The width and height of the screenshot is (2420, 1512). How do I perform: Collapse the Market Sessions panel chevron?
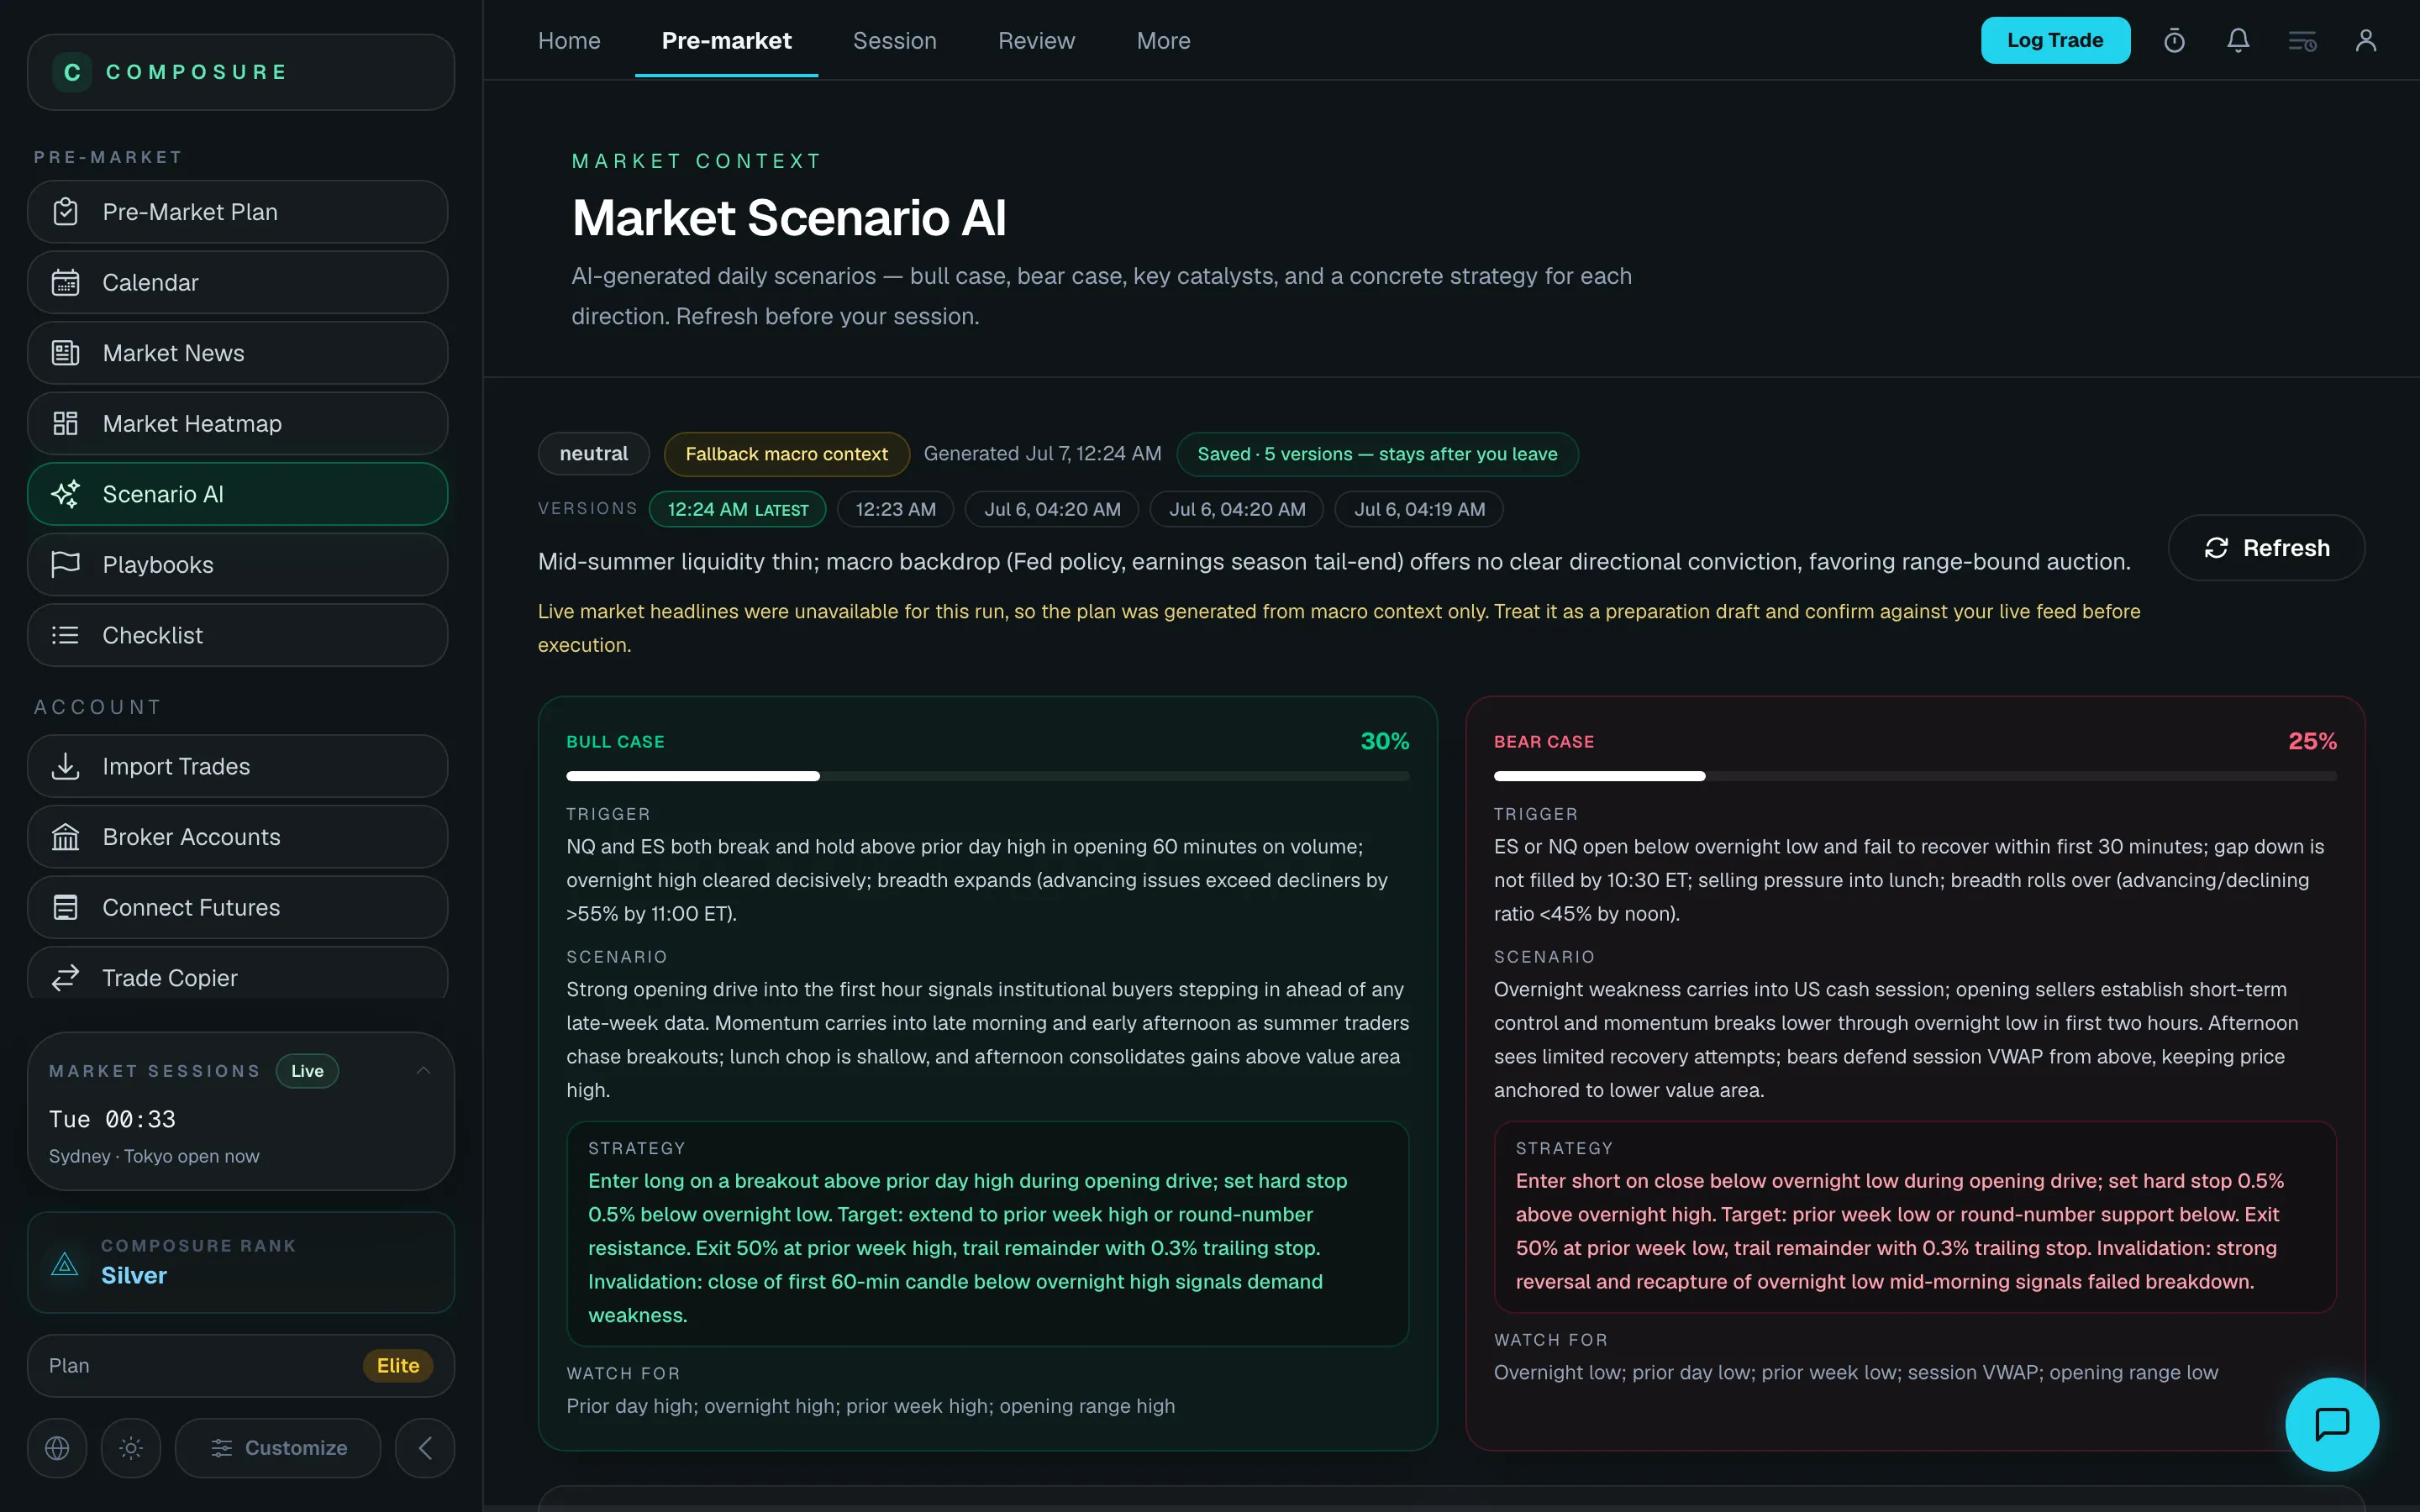click(423, 1071)
